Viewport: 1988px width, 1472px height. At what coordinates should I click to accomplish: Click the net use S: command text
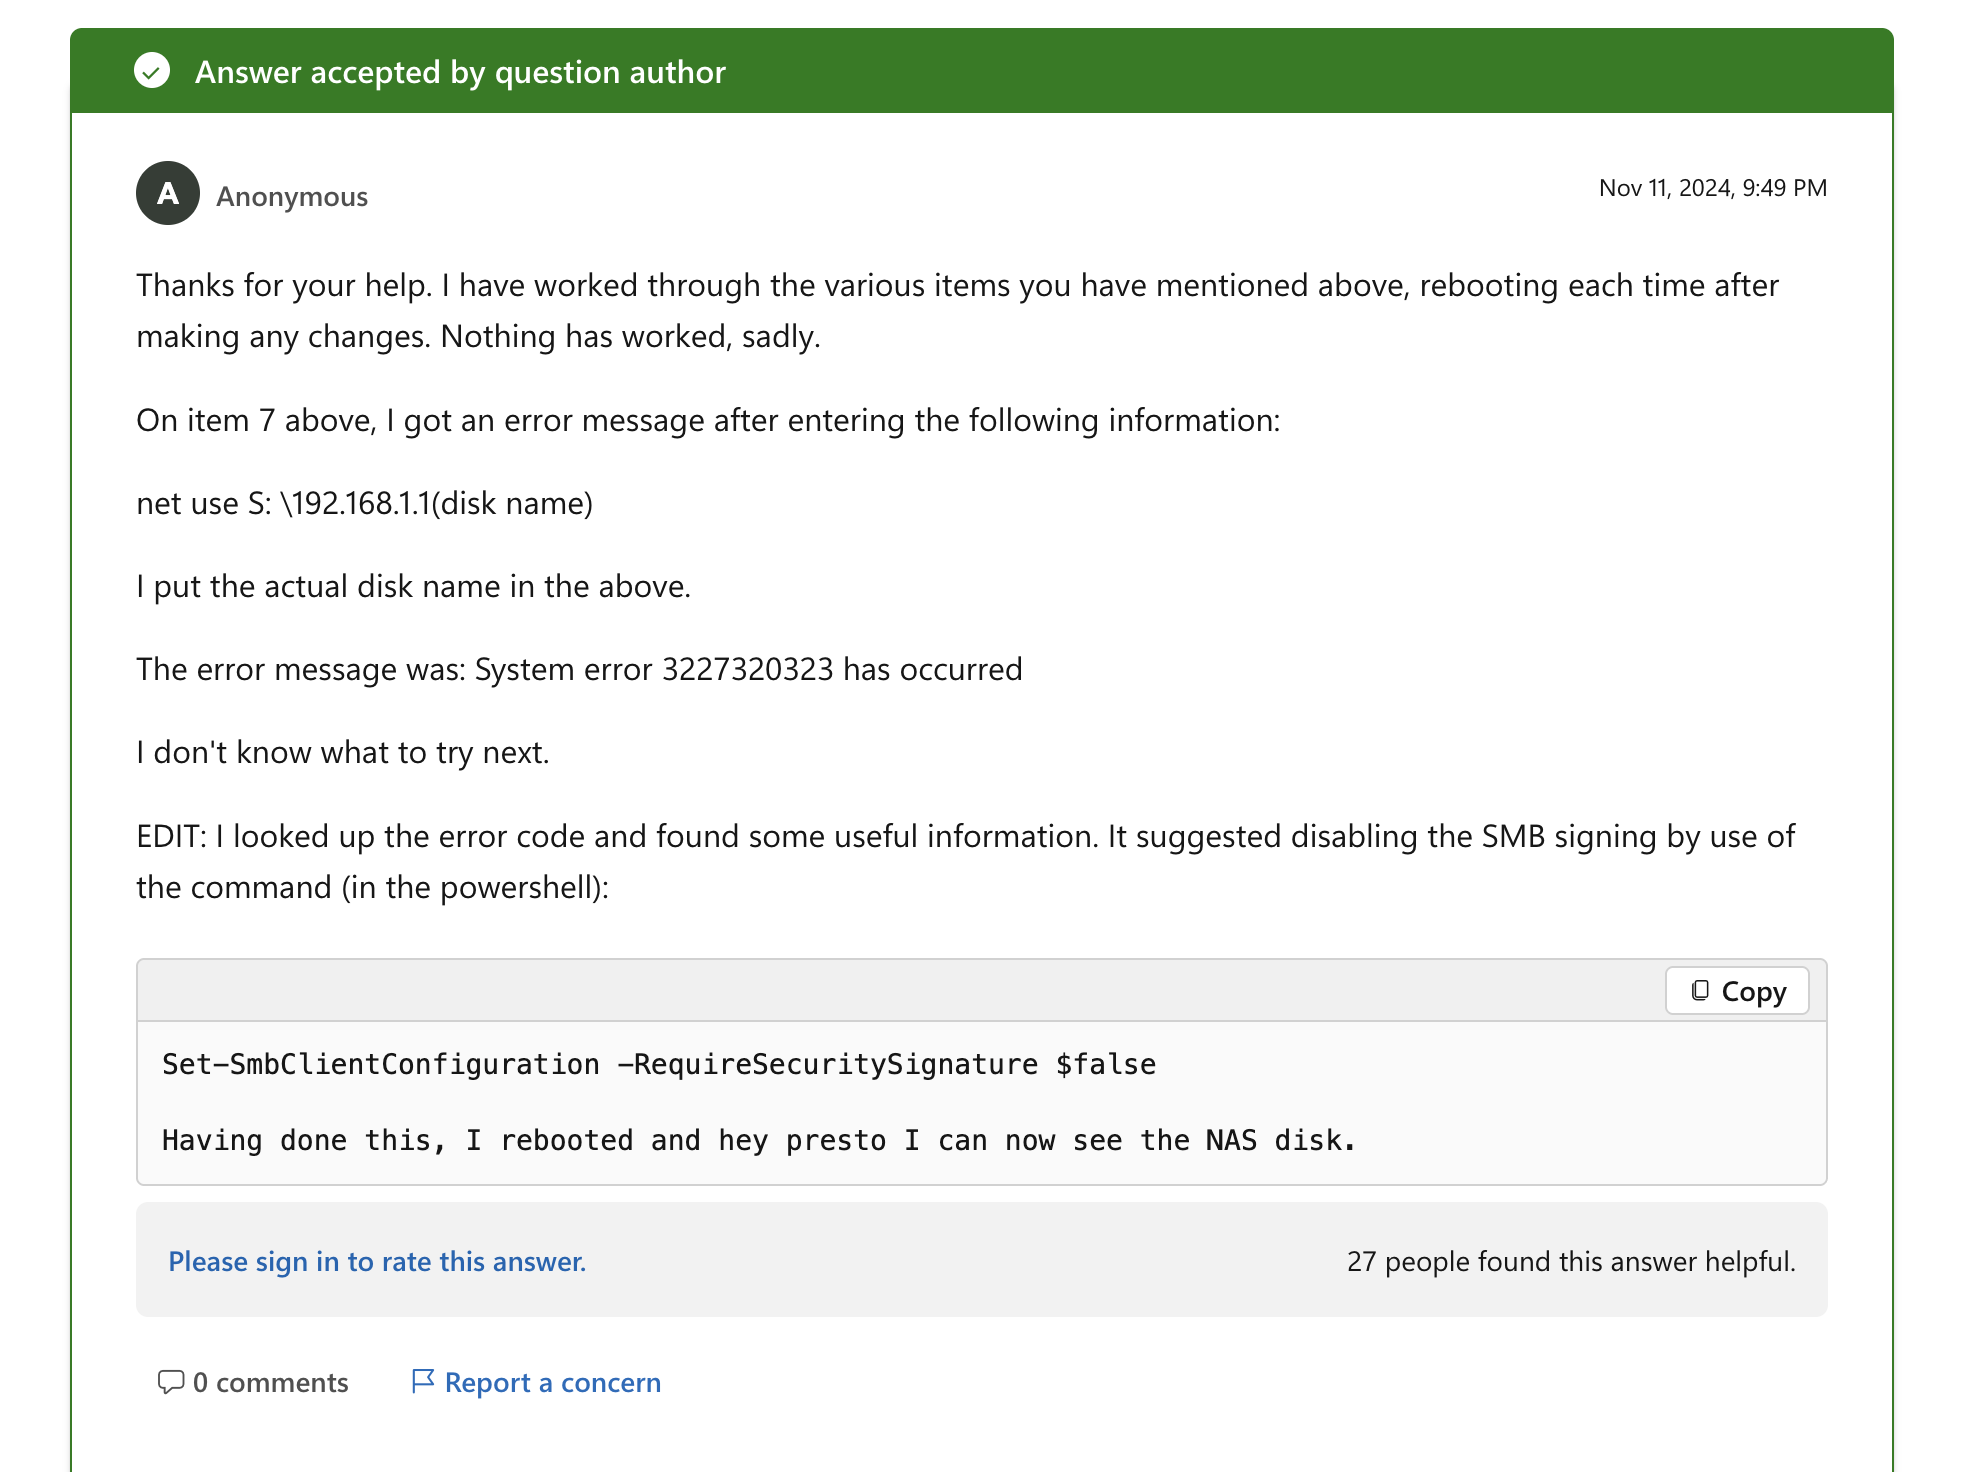coord(364,503)
